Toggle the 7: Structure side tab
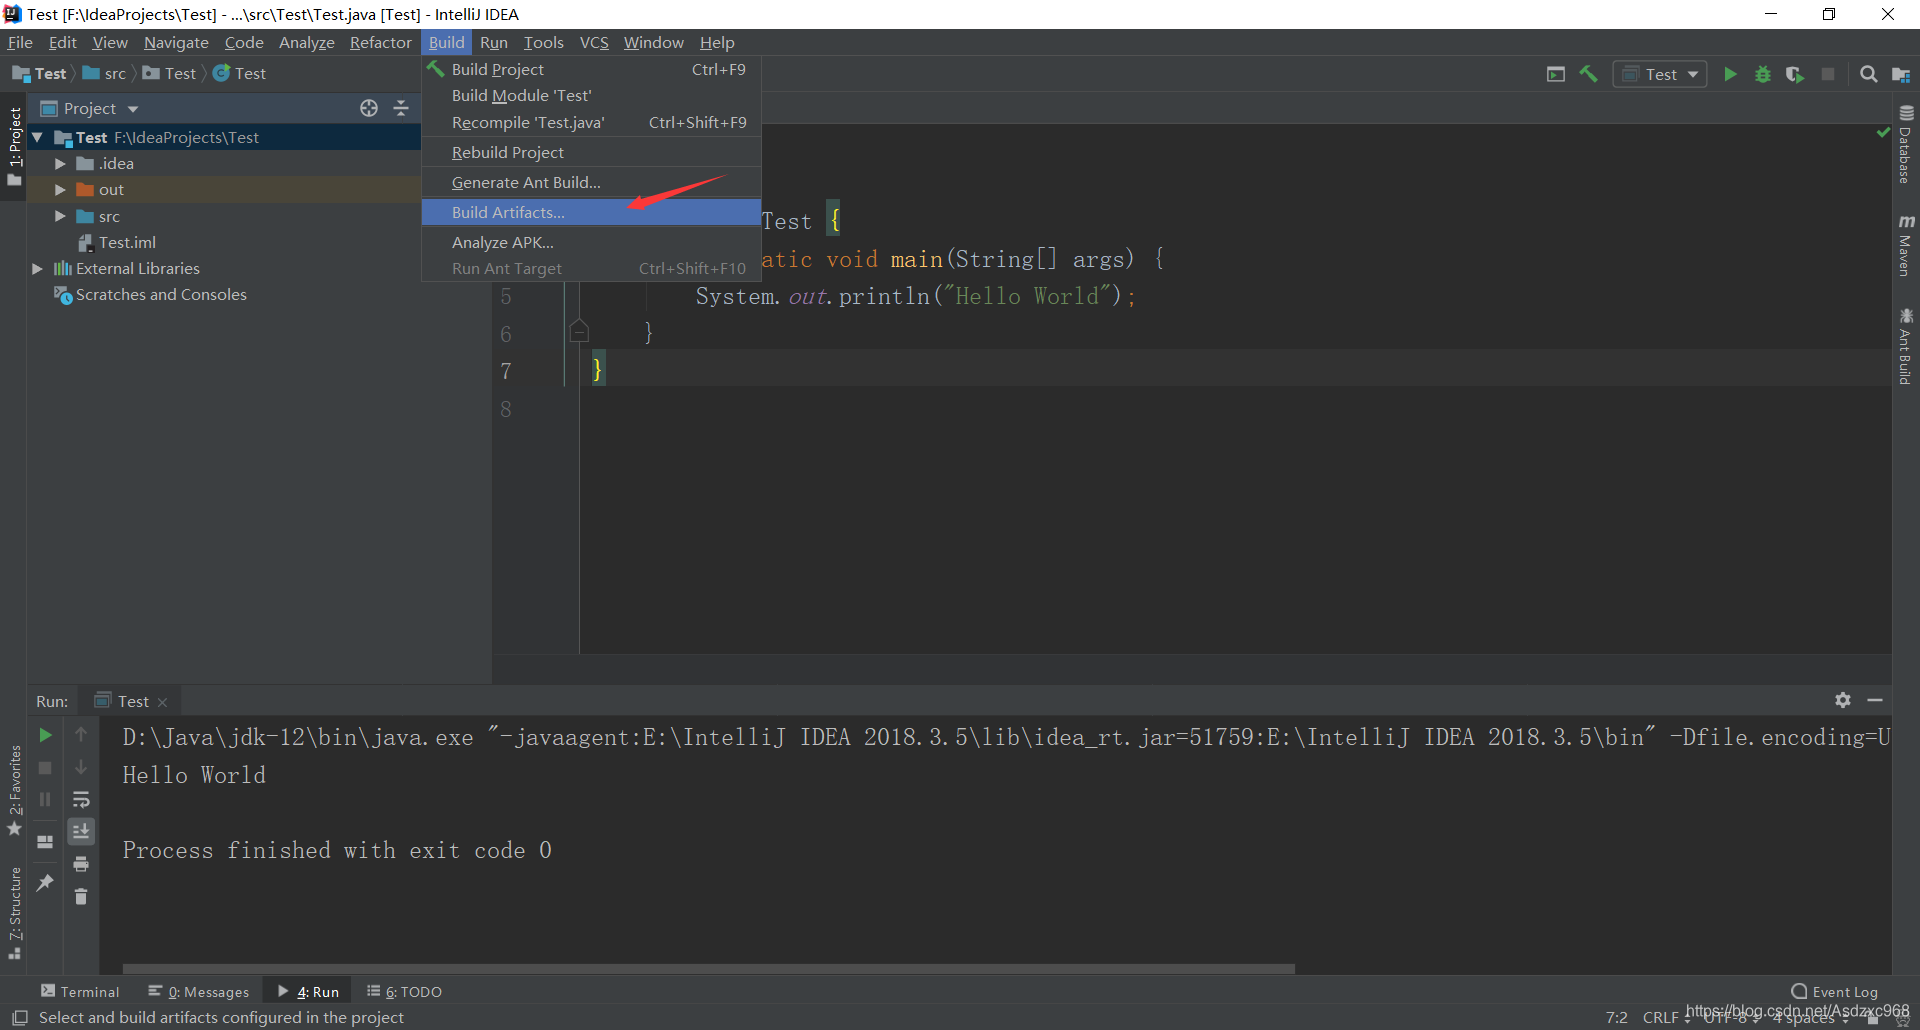This screenshot has height=1030, width=1920. 14,913
